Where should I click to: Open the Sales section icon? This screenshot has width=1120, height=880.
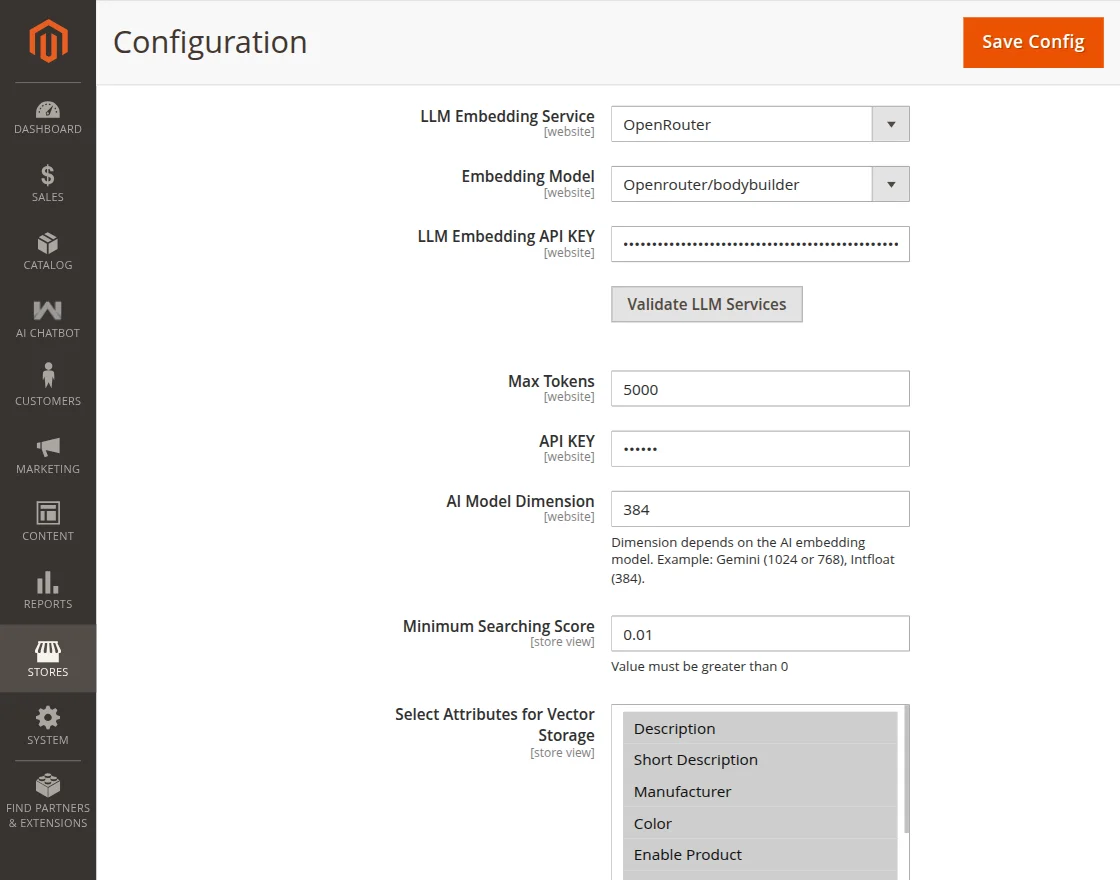[x=47, y=183]
